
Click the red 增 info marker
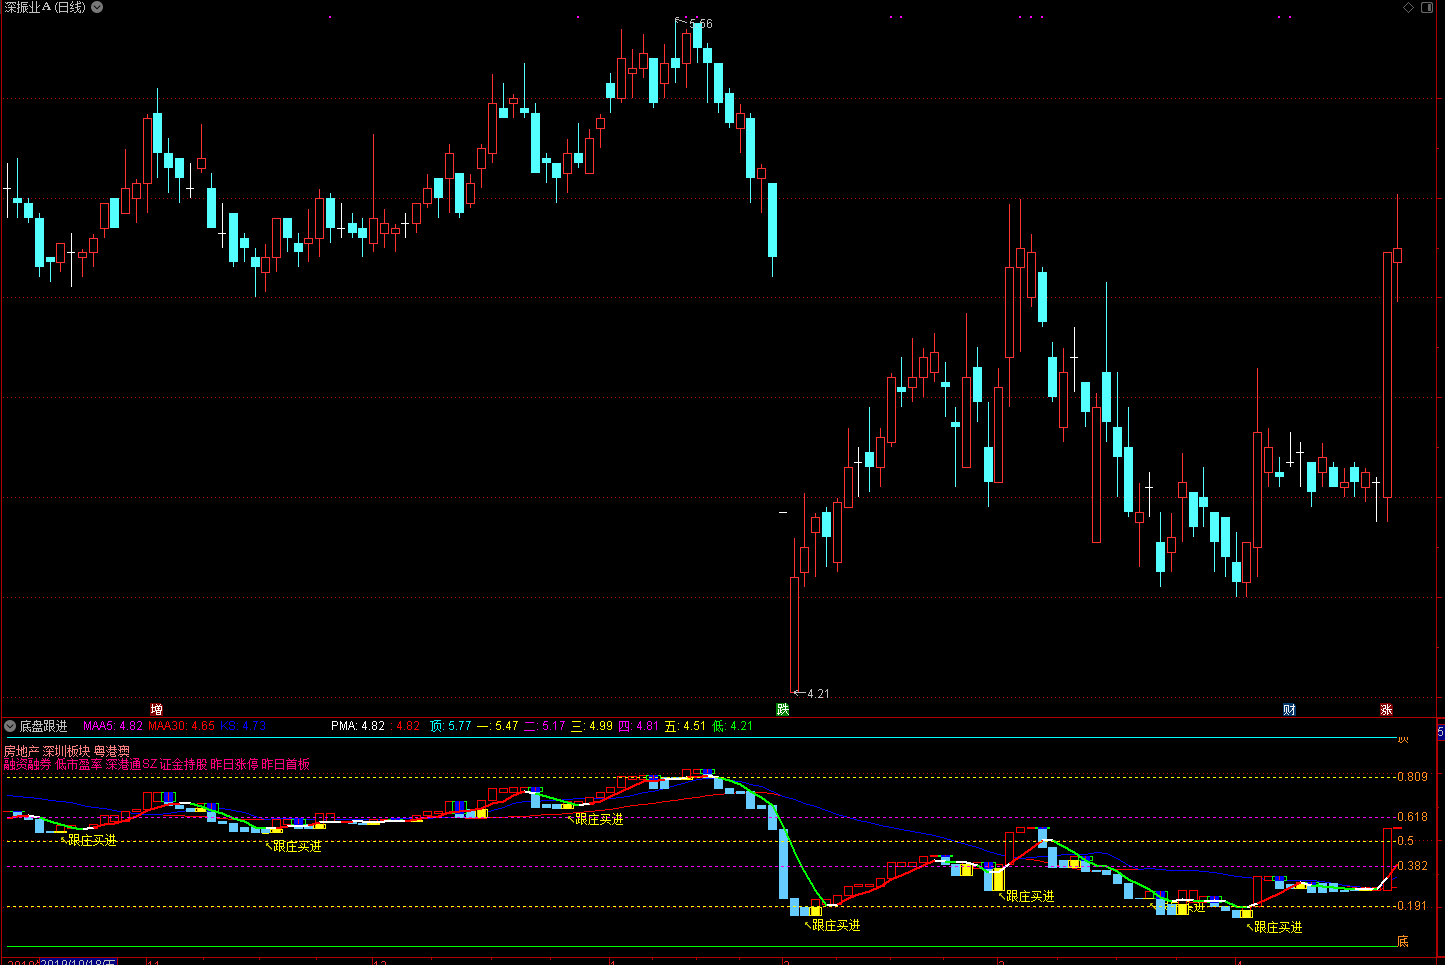click(x=156, y=710)
